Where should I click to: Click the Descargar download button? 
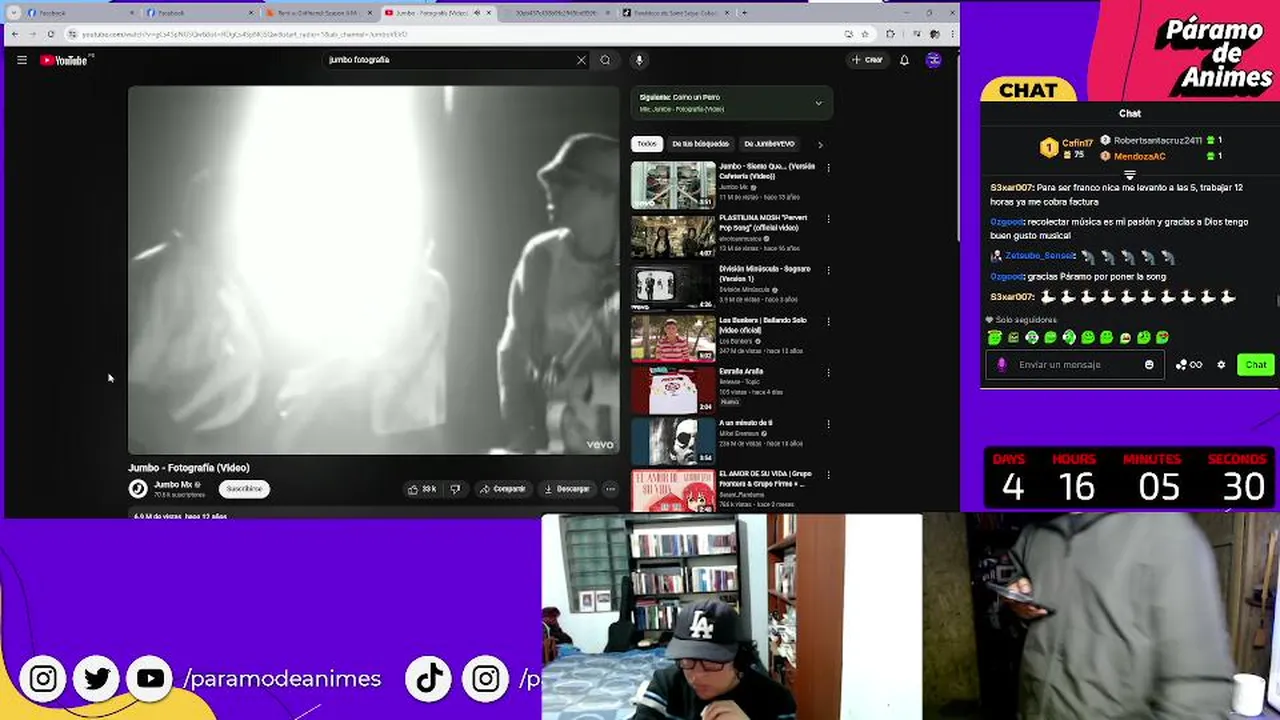coord(566,489)
